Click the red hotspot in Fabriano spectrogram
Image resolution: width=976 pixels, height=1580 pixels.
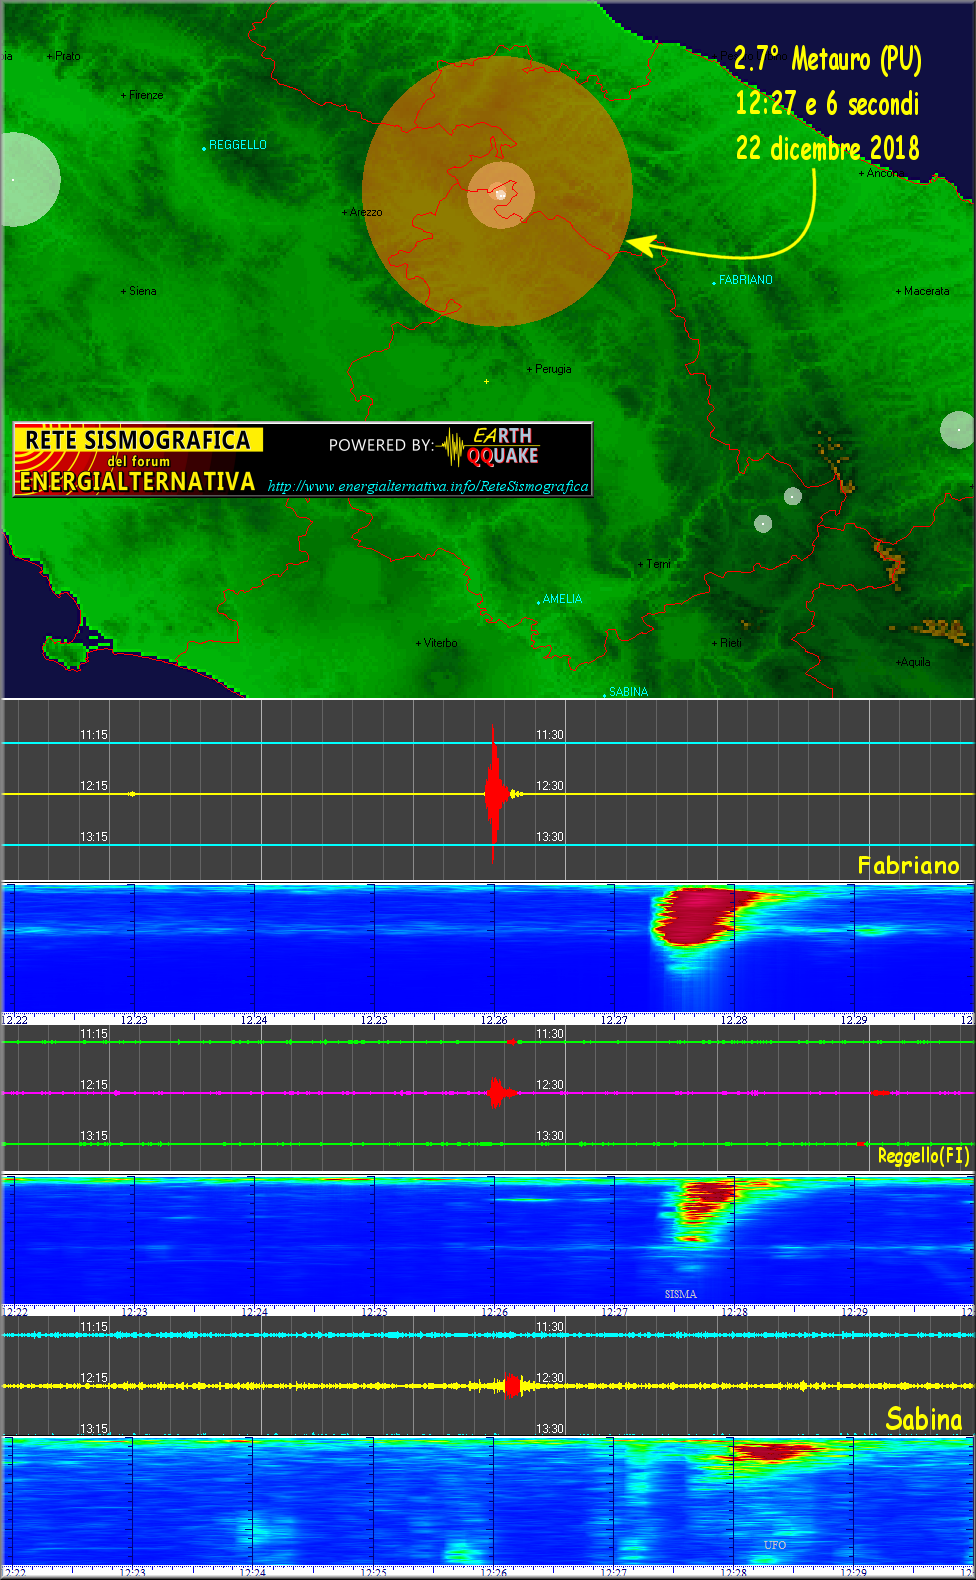point(693,915)
